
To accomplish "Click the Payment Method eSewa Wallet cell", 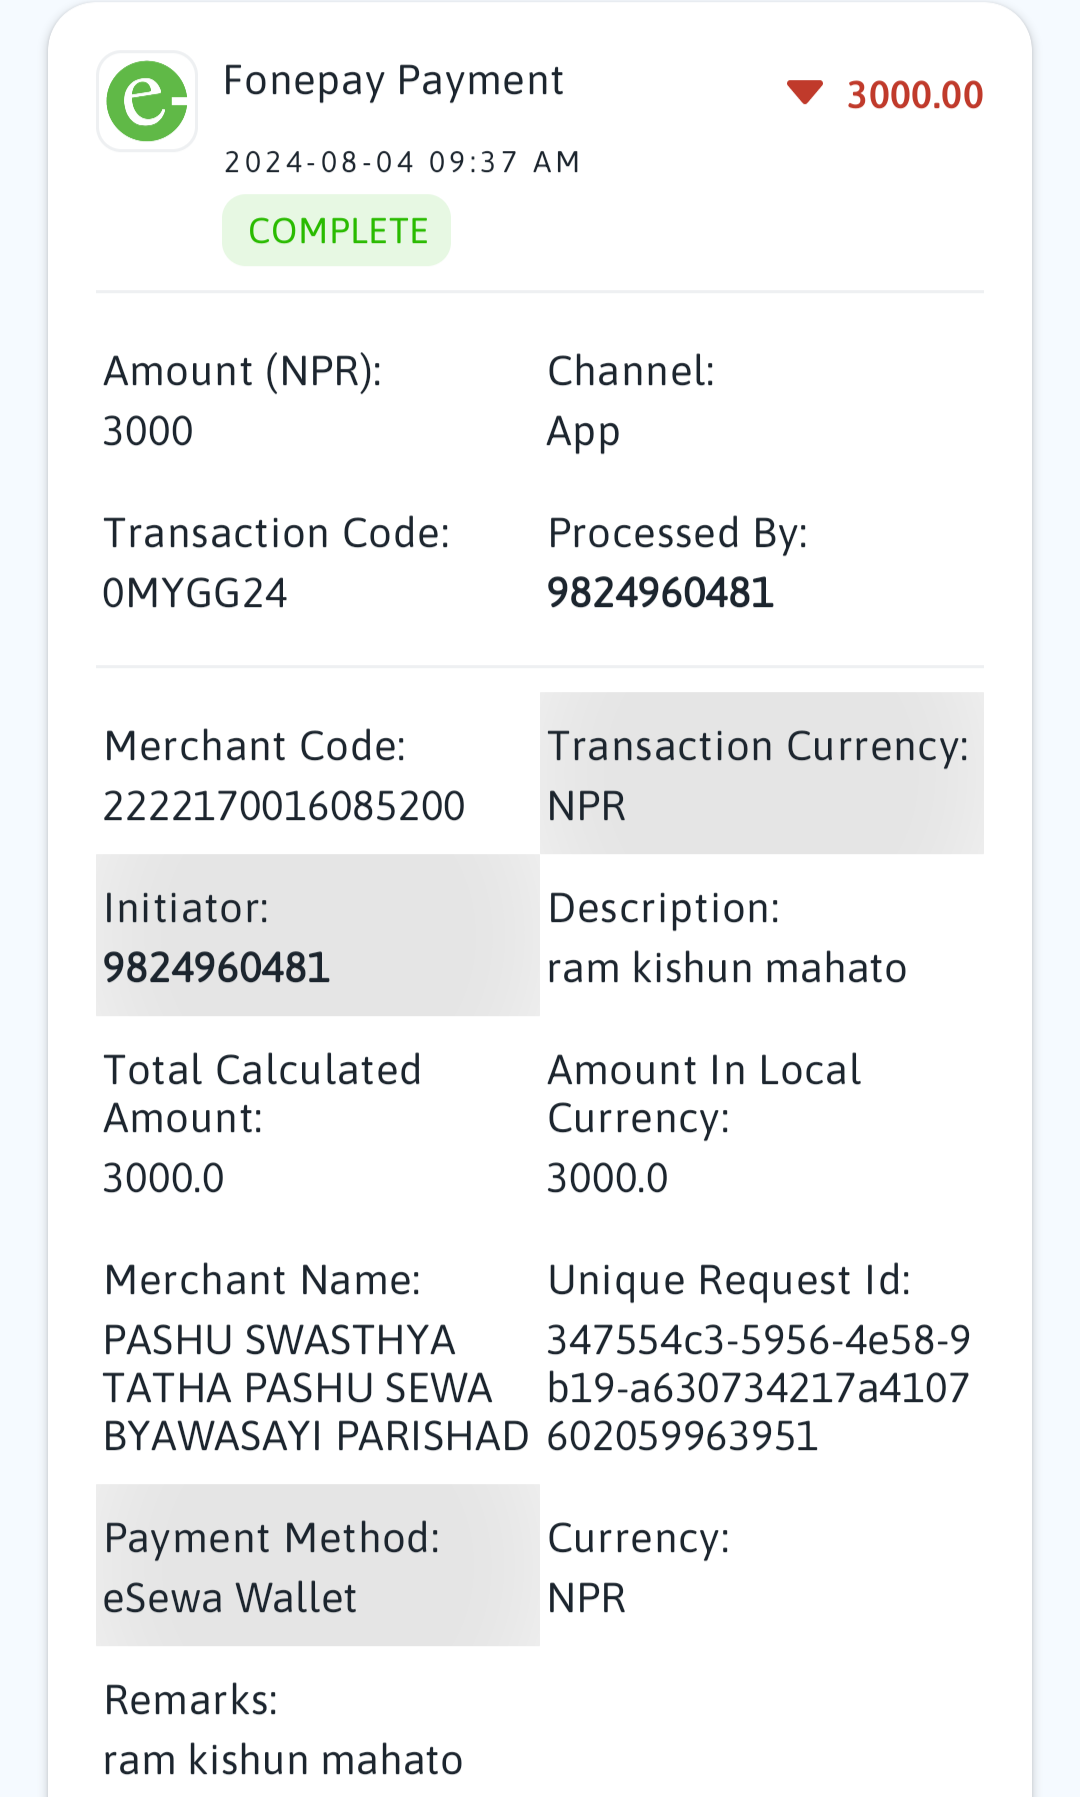I will click(x=318, y=1565).
